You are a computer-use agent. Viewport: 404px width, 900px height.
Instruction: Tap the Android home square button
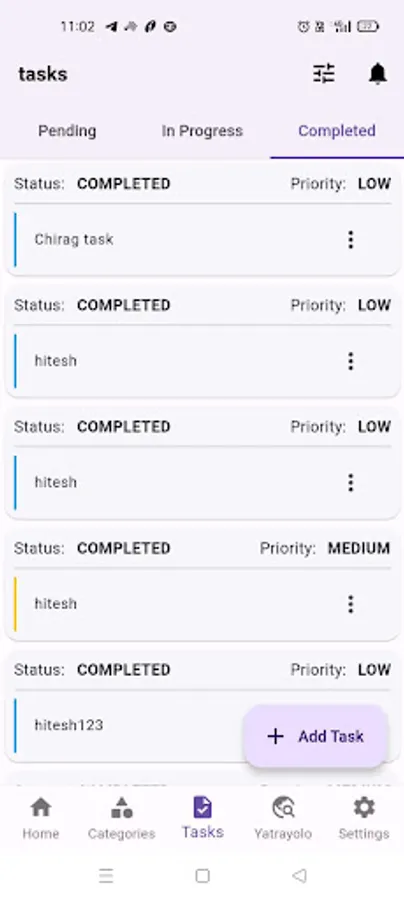(202, 875)
